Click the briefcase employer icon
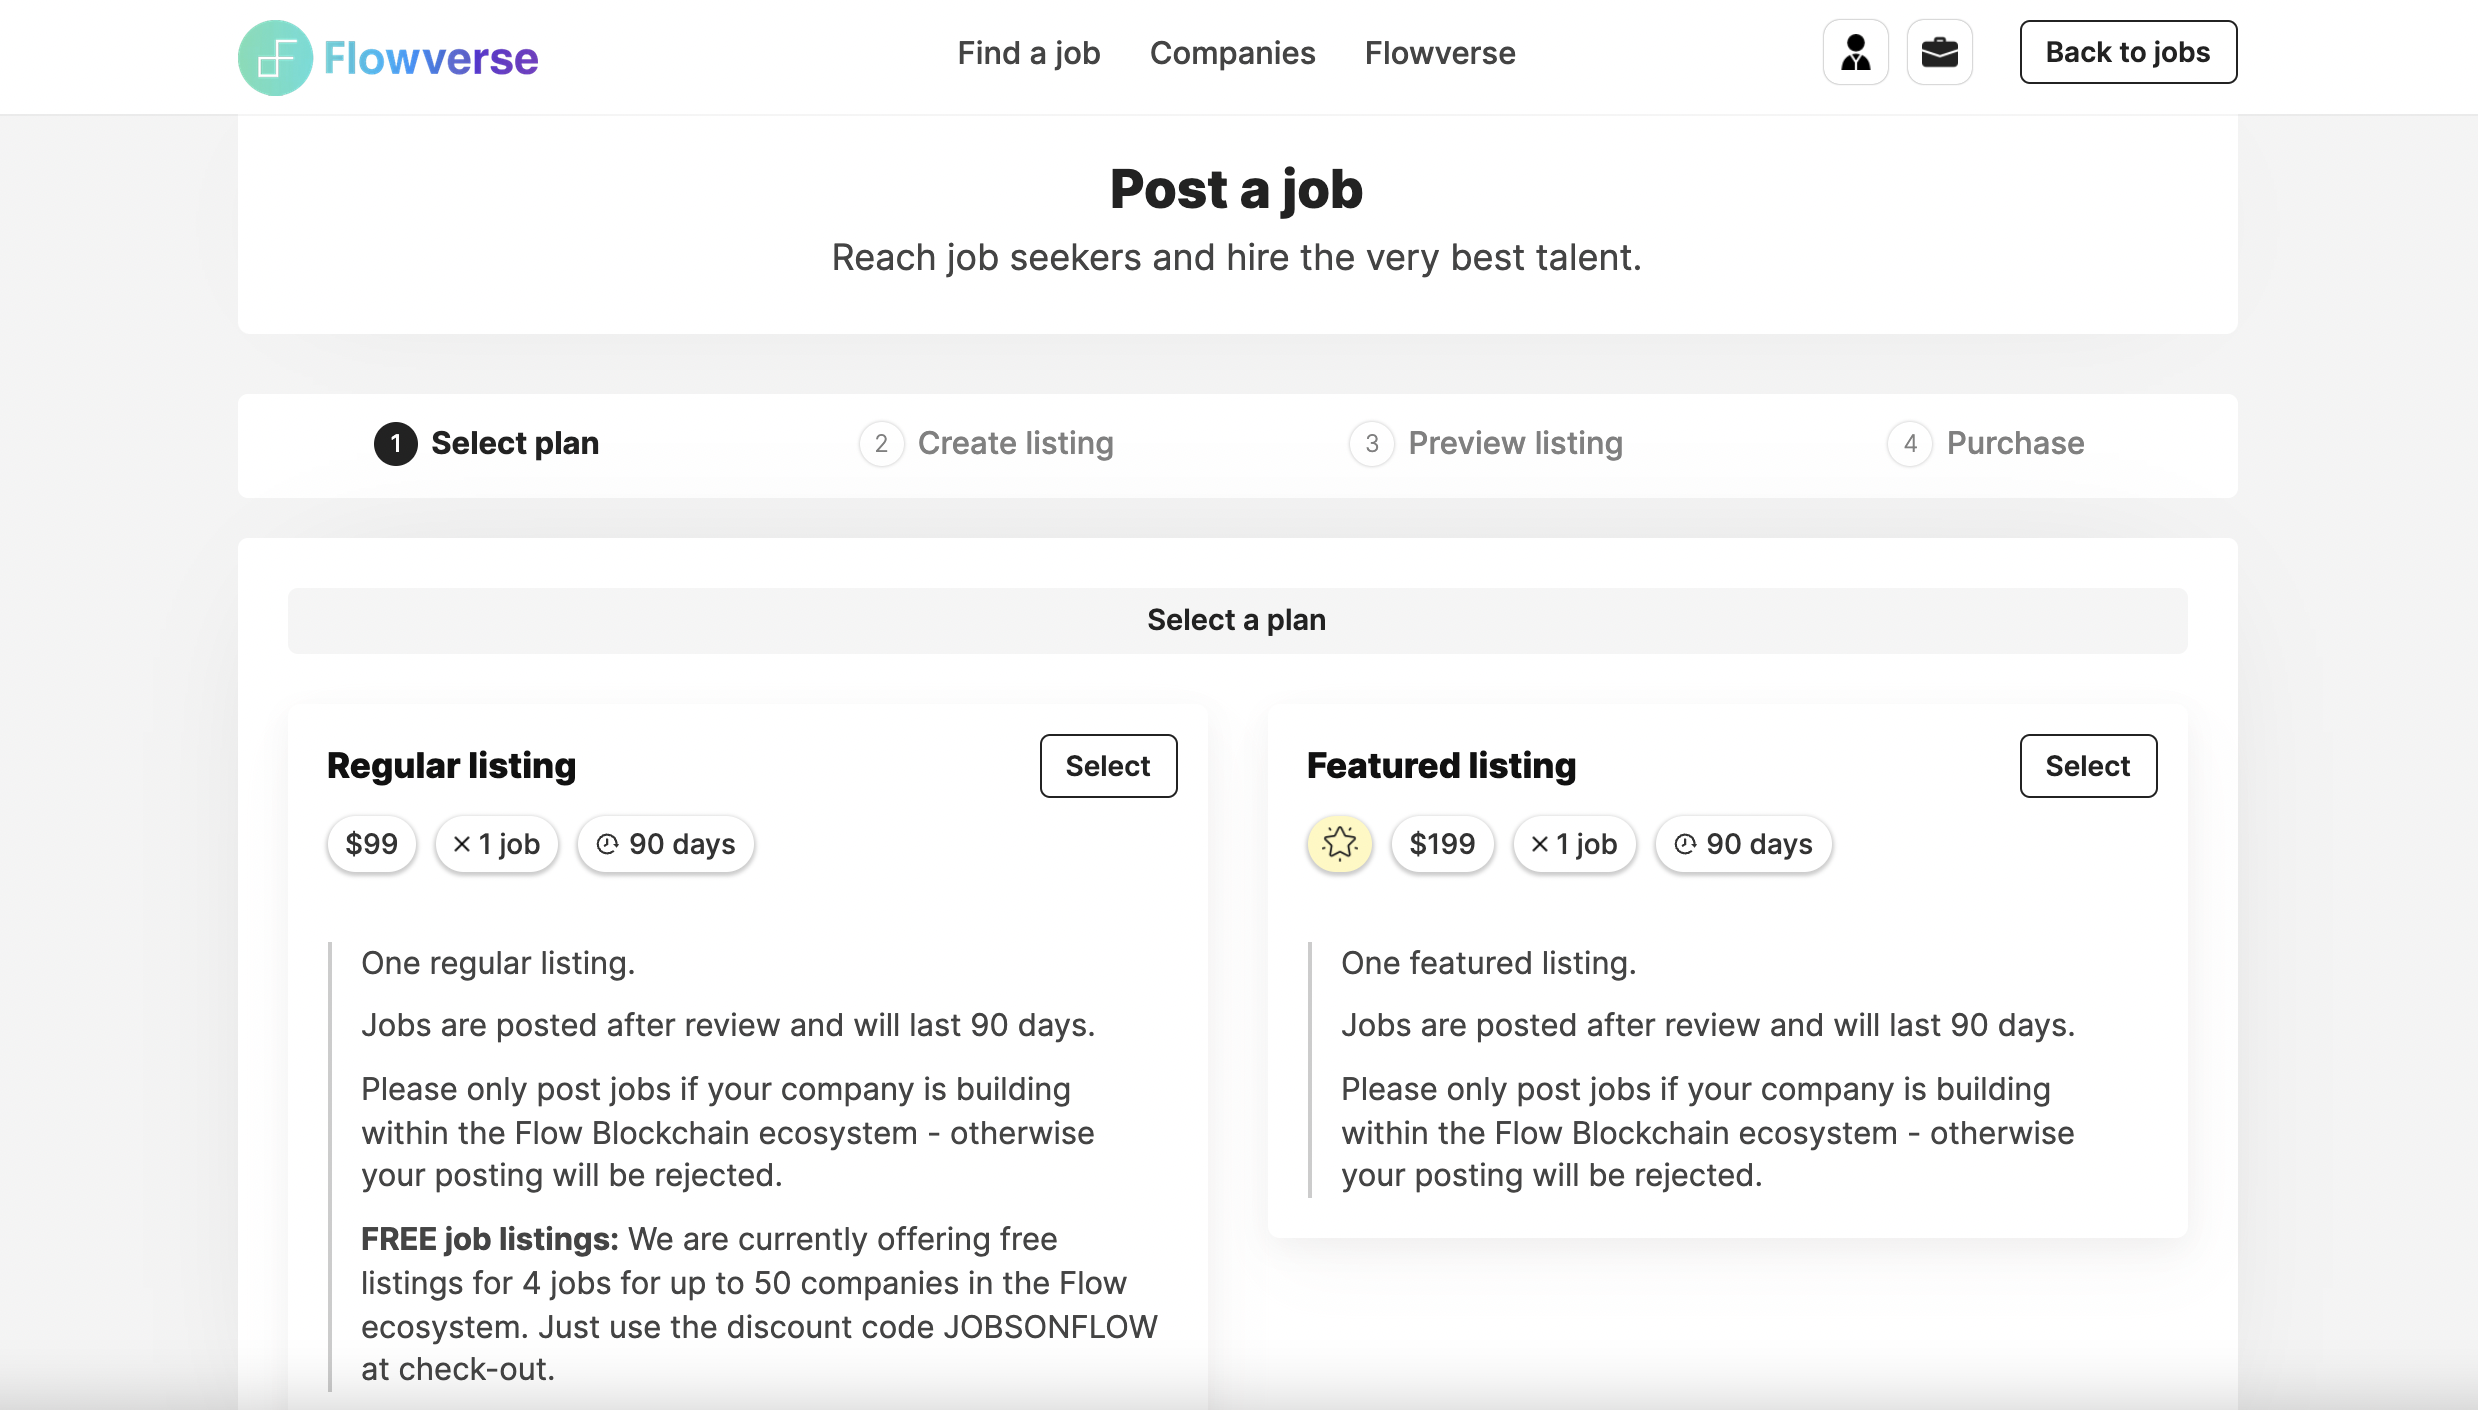The height and width of the screenshot is (1410, 2478). tap(1939, 52)
